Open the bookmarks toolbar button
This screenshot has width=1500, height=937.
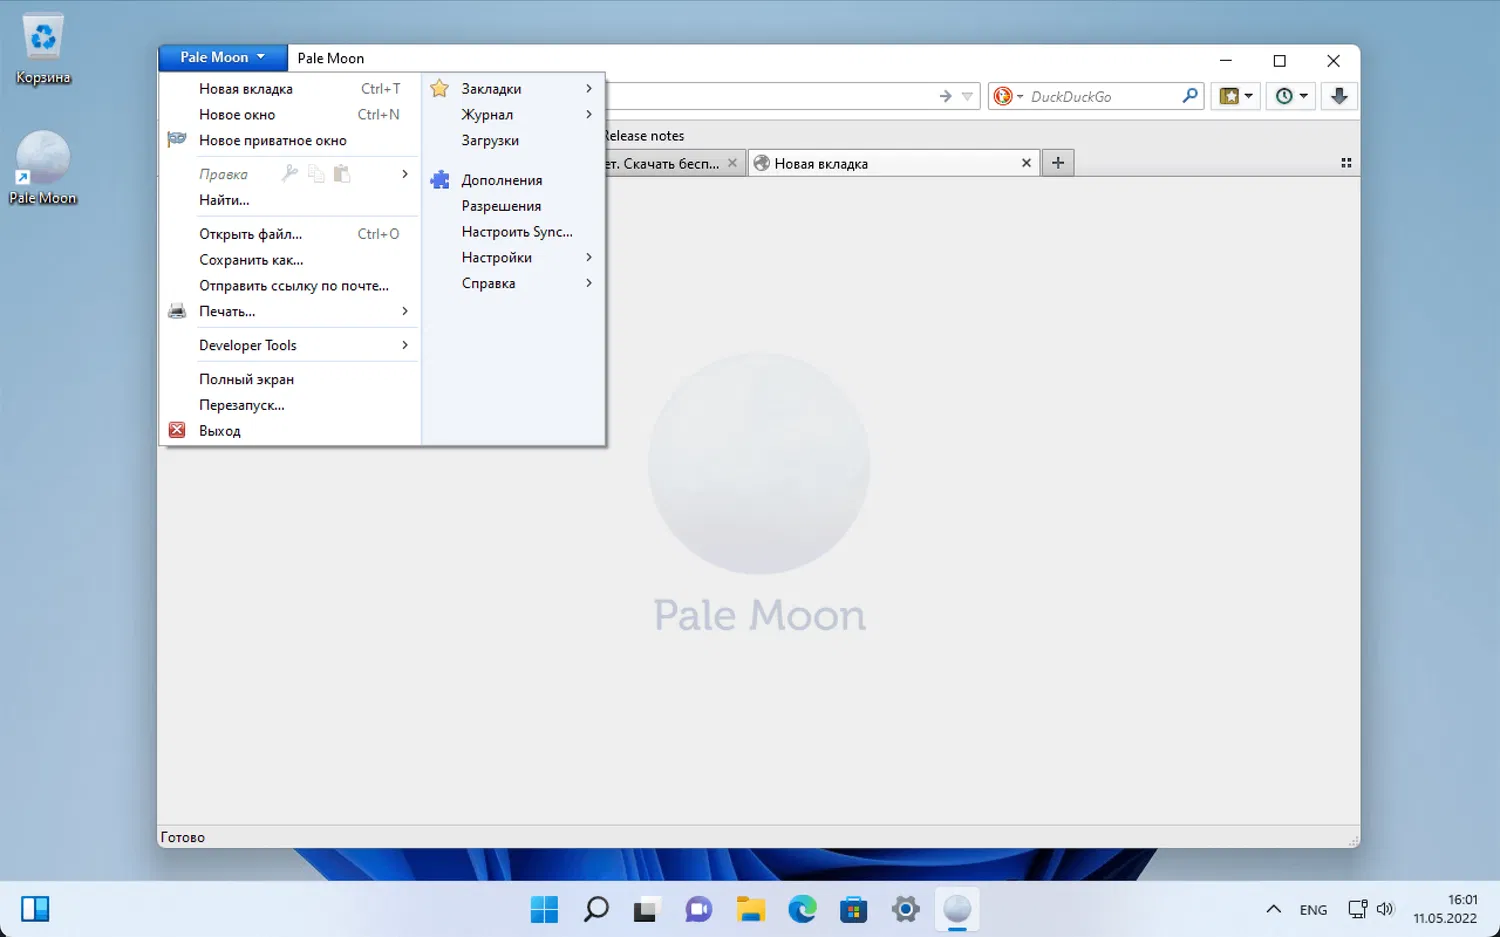coord(1236,96)
